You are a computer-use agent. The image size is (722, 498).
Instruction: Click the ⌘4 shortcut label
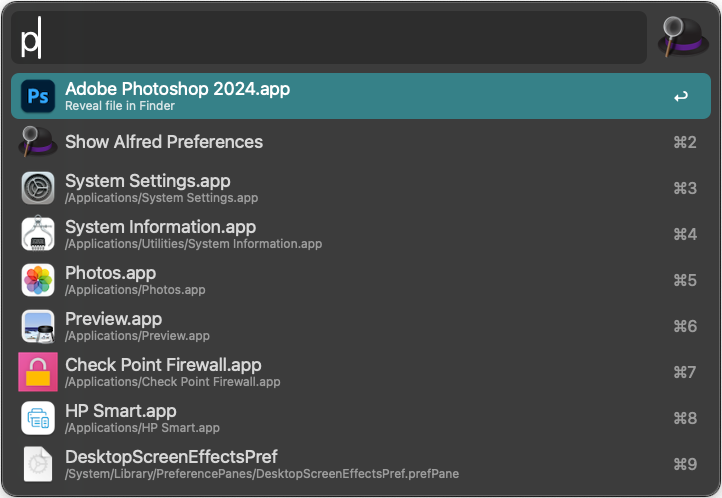(x=685, y=234)
